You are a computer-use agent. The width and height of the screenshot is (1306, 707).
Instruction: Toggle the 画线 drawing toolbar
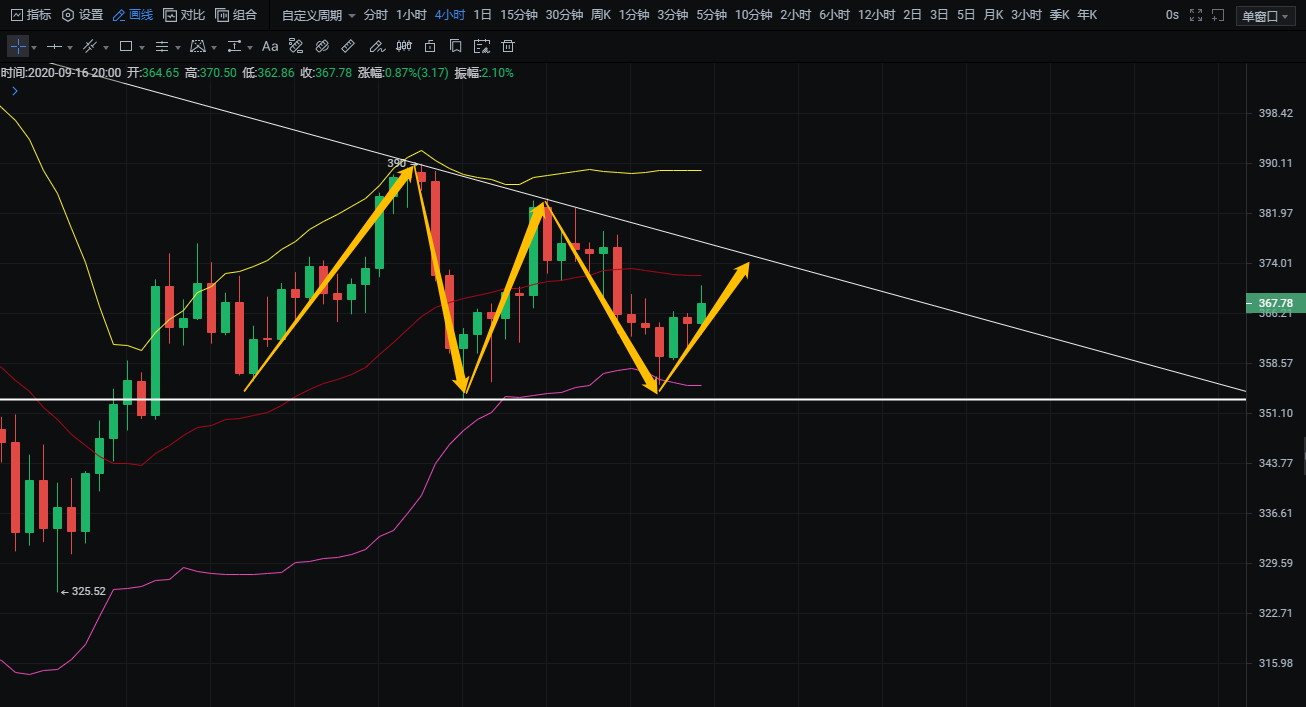click(133, 15)
